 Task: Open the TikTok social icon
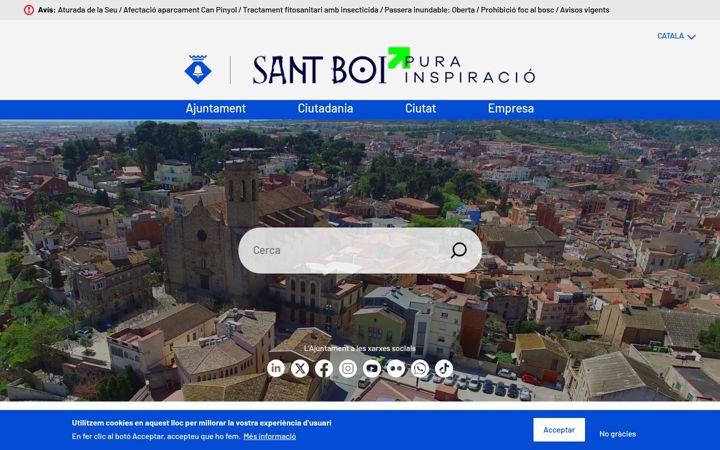pos(444,368)
